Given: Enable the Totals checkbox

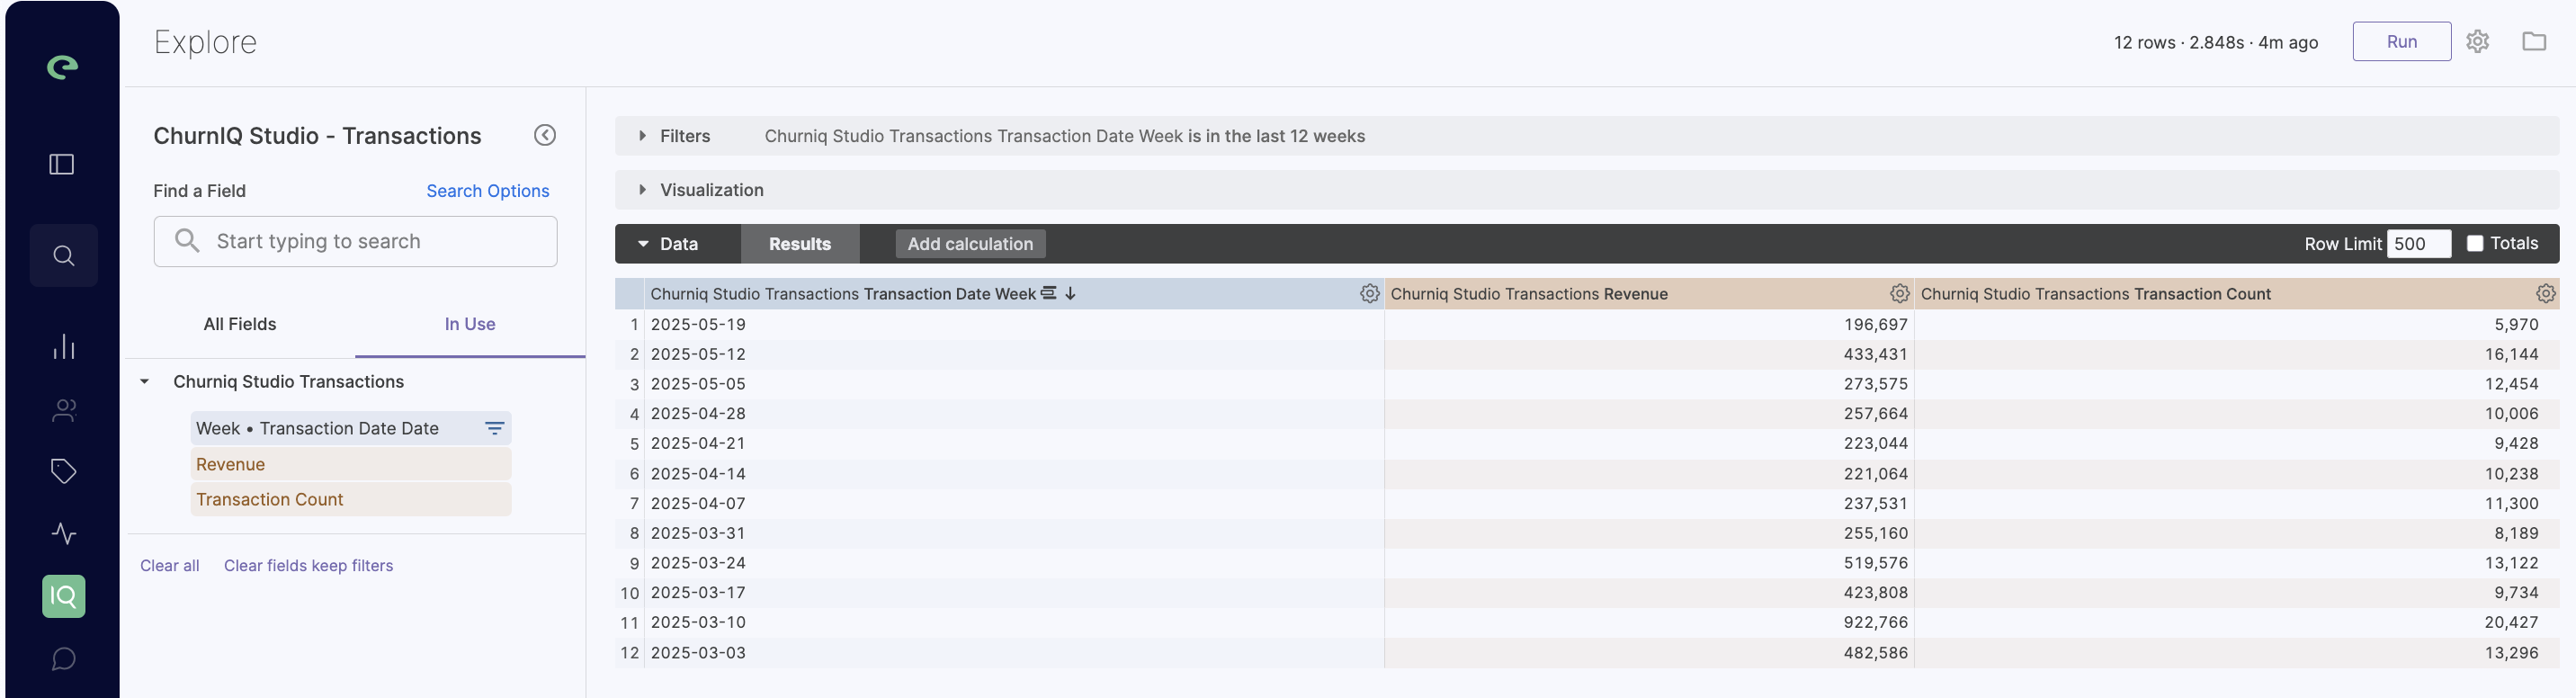Looking at the screenshot, I should click(2474, 244).
